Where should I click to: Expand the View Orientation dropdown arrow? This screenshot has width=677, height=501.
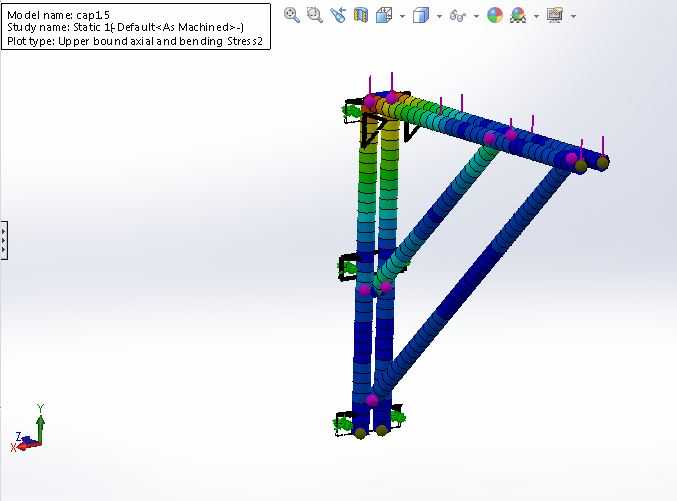tap(402, 16)
